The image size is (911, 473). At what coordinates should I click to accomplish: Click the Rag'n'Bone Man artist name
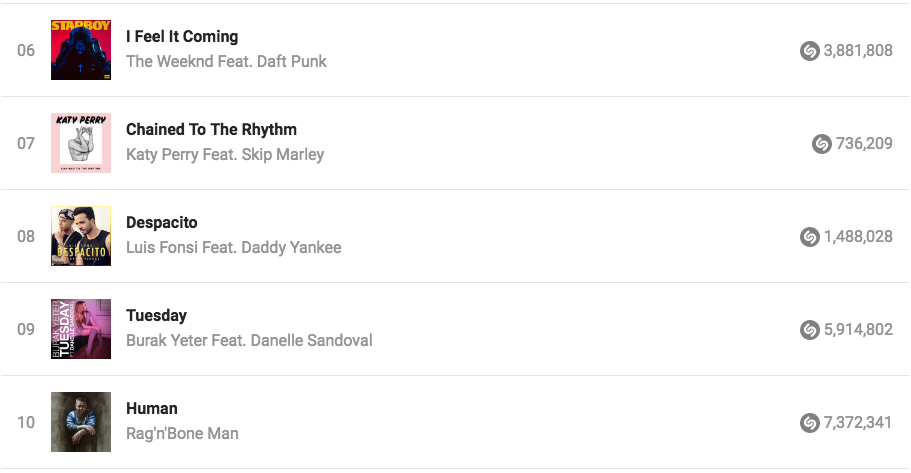182,434
